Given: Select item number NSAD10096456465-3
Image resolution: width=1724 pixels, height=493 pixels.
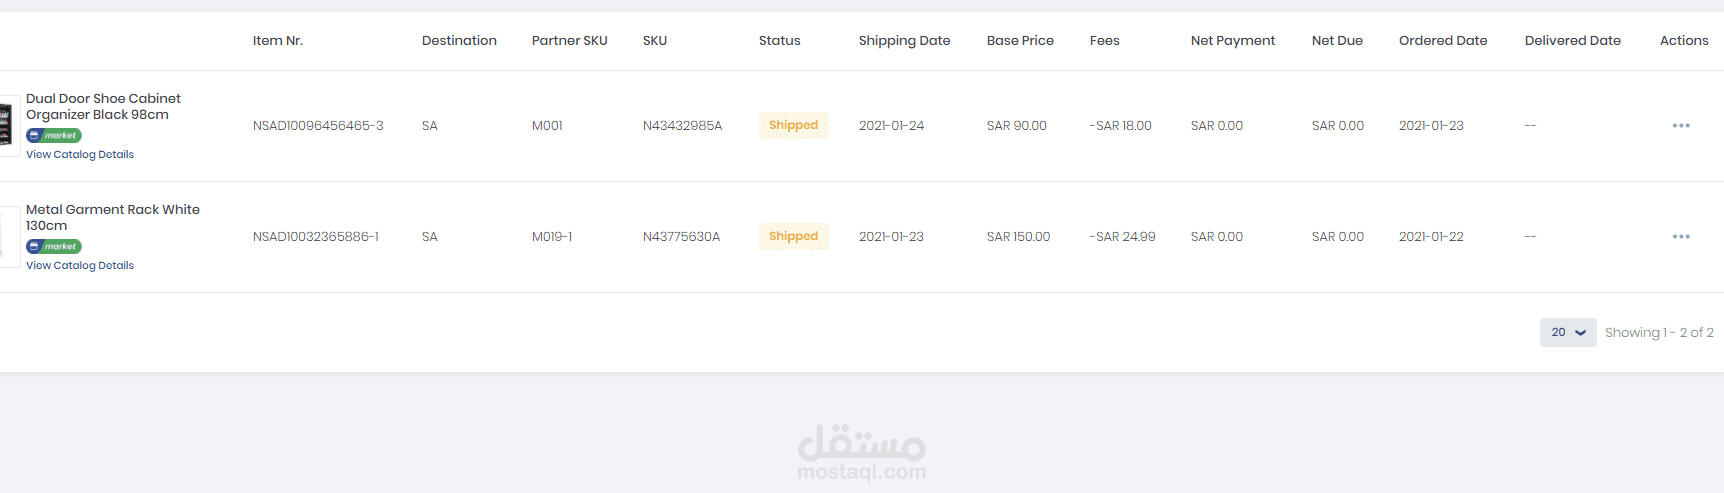Looking at the screenshot, I should 318,126.
